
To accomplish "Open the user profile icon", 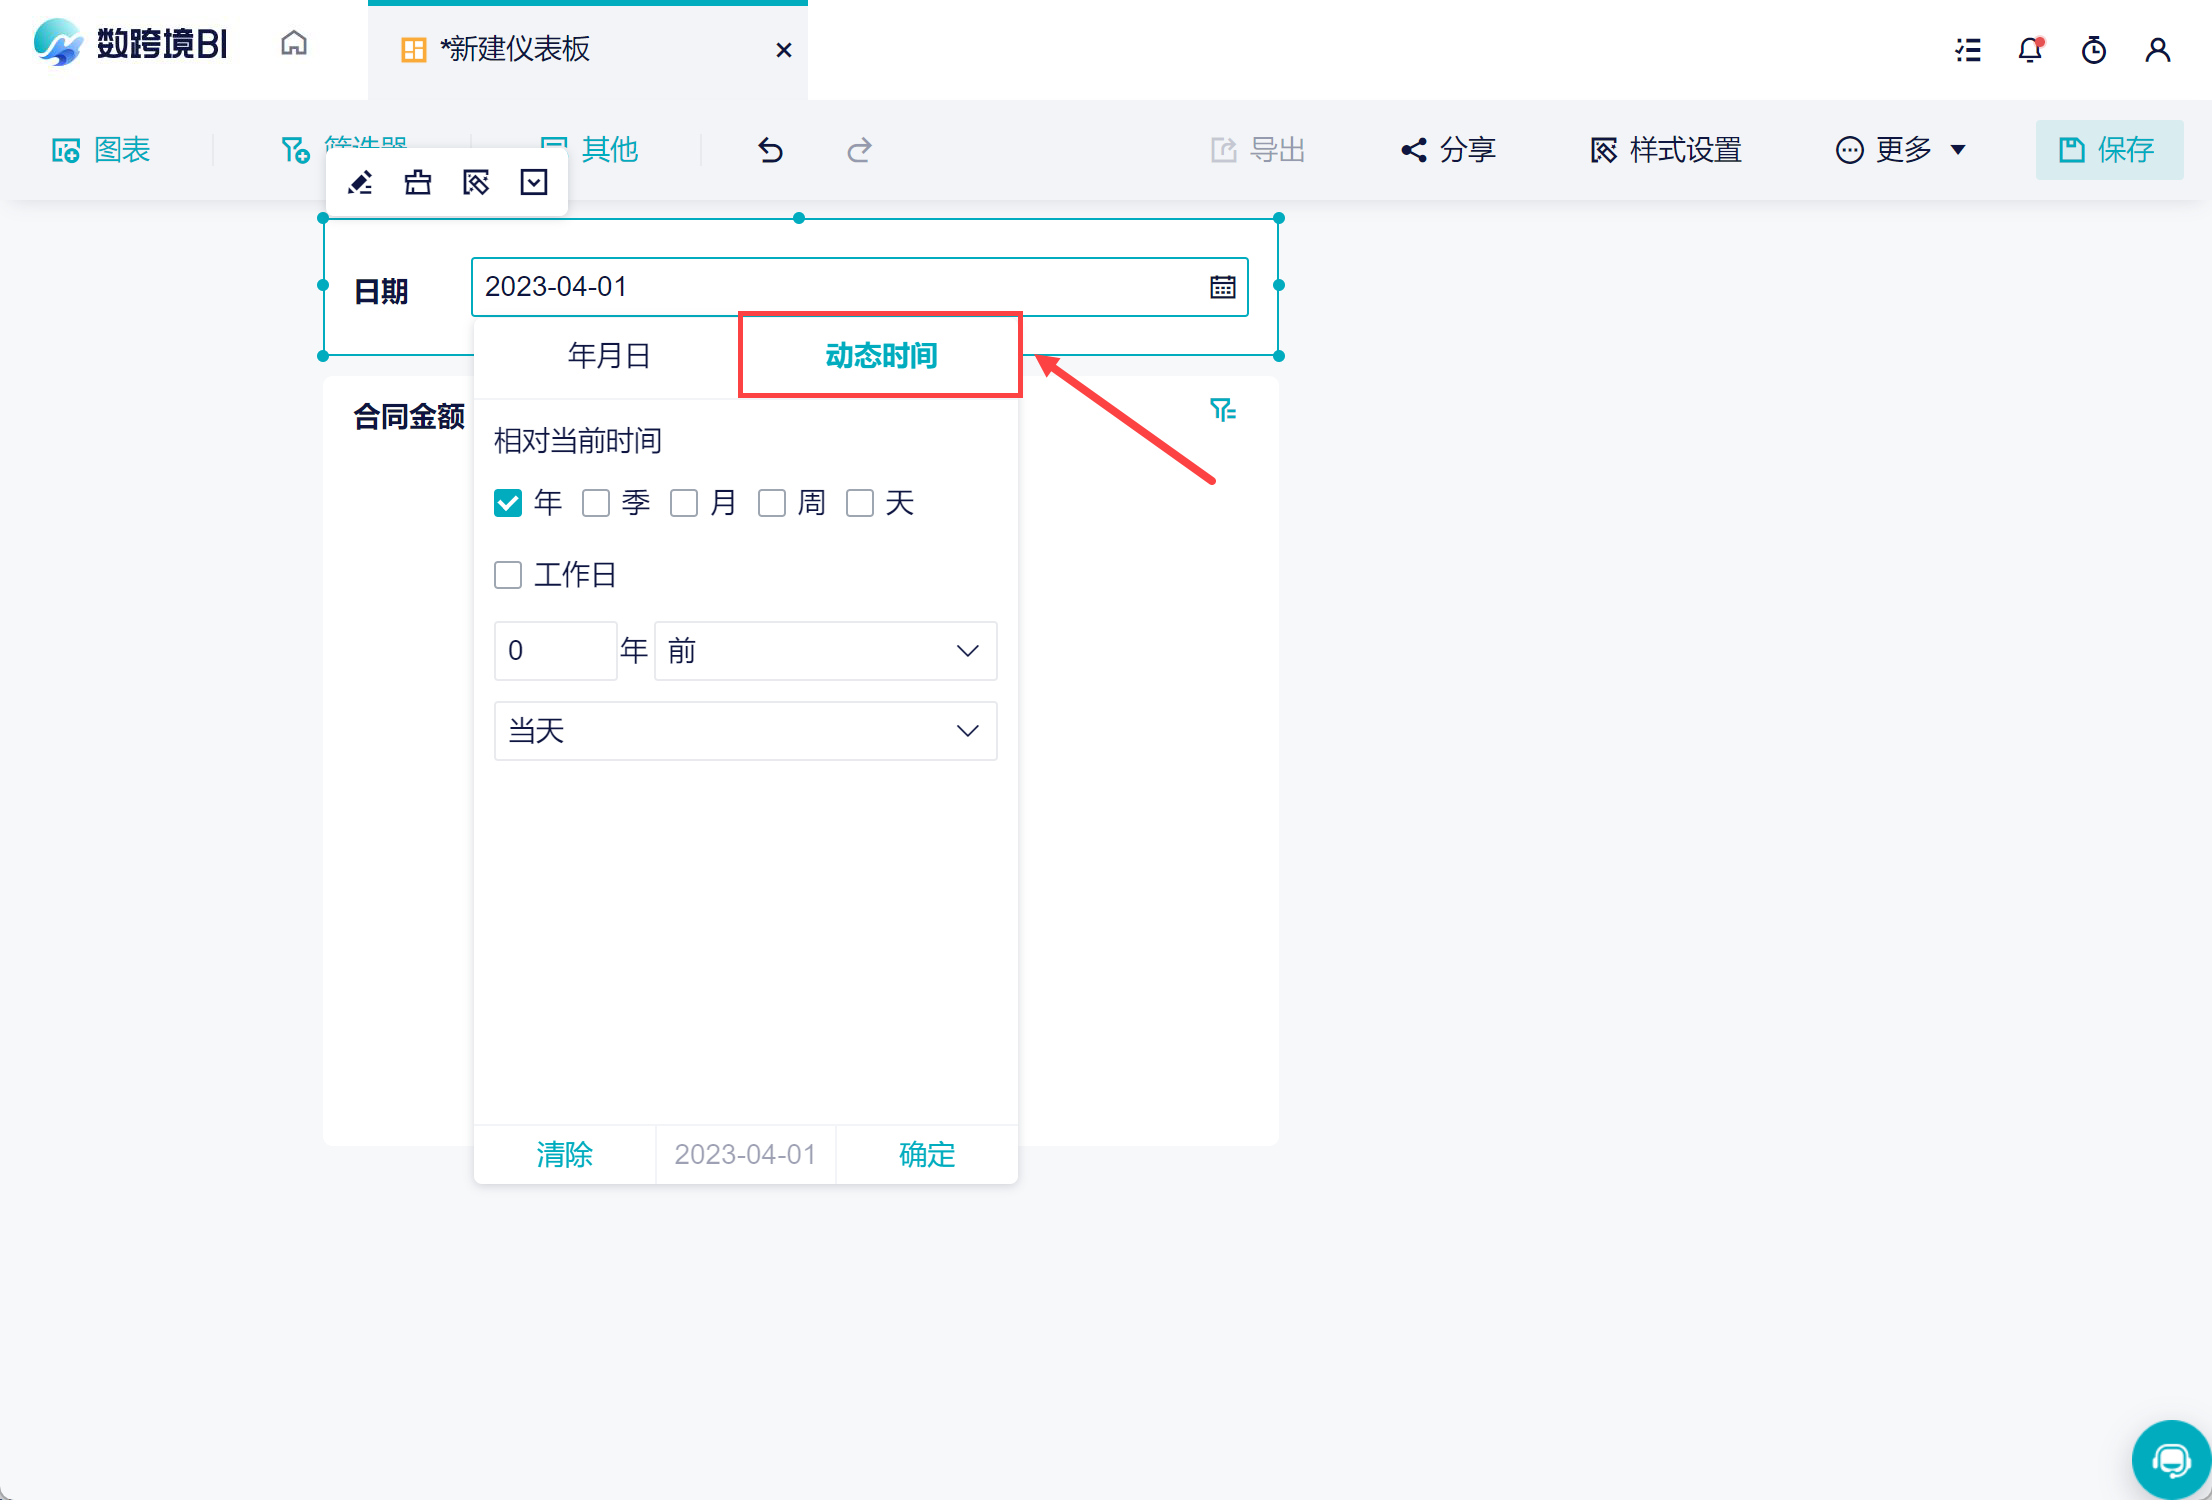I will pyautogui.click(x=2158, y=50).
